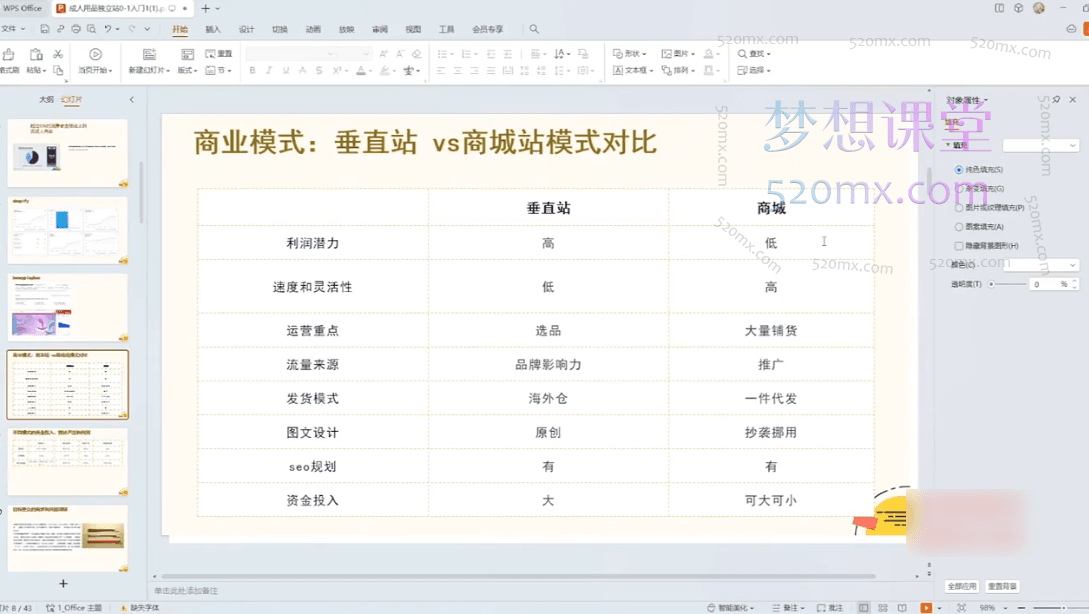Switch to the 大纲 panel tab
This screenshot has width=1089, height=614.
[x=46, y=99]
